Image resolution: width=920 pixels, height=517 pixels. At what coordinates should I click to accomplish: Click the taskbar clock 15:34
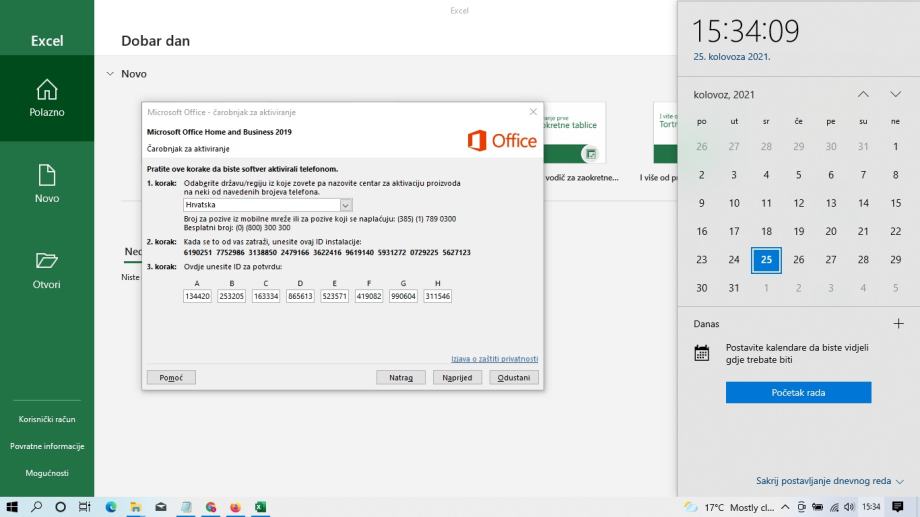point(871,507)
